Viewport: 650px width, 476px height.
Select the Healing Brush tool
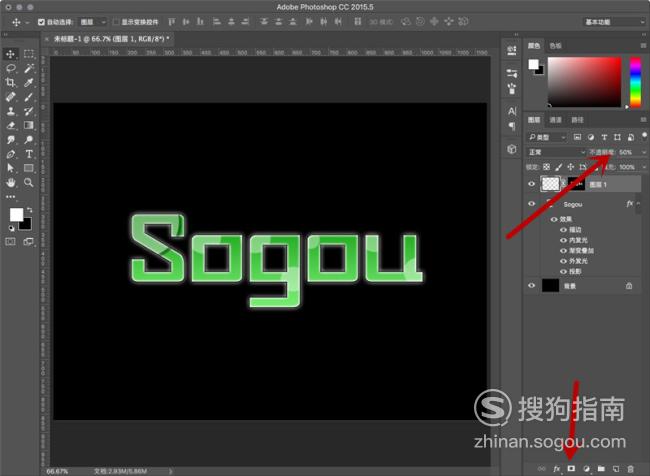pos(10,97)
